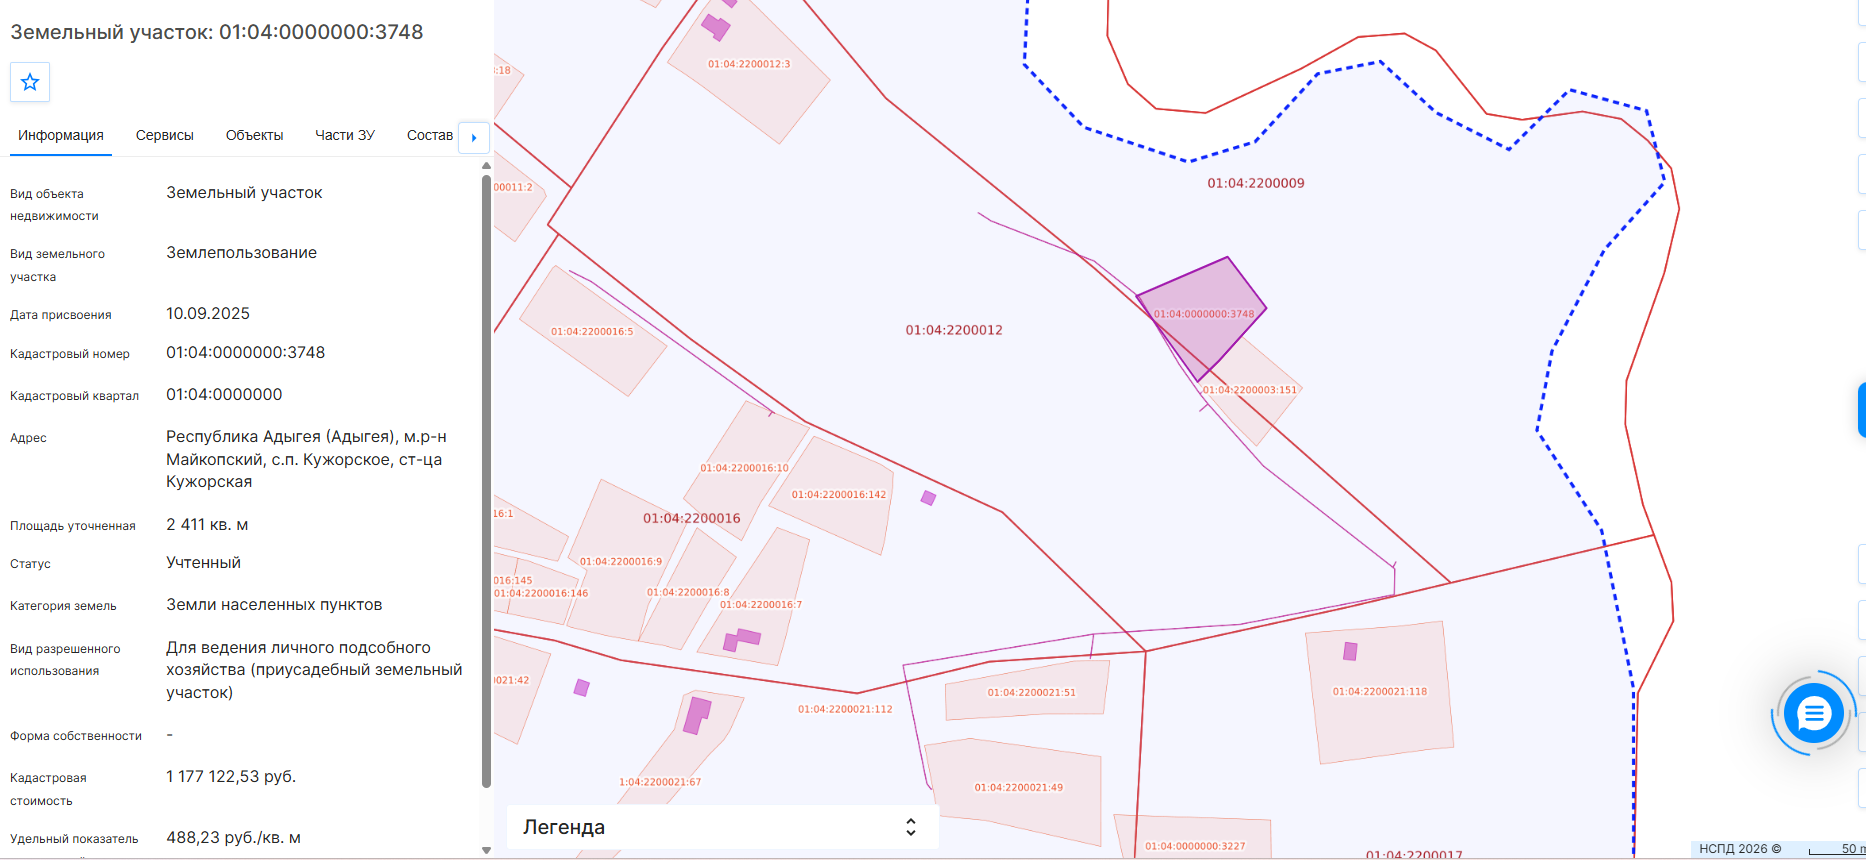Click parcel label 01:04:2200021:112 on map
The height and width of the screenshot is (860, 1866).
(x=845, y=709)
